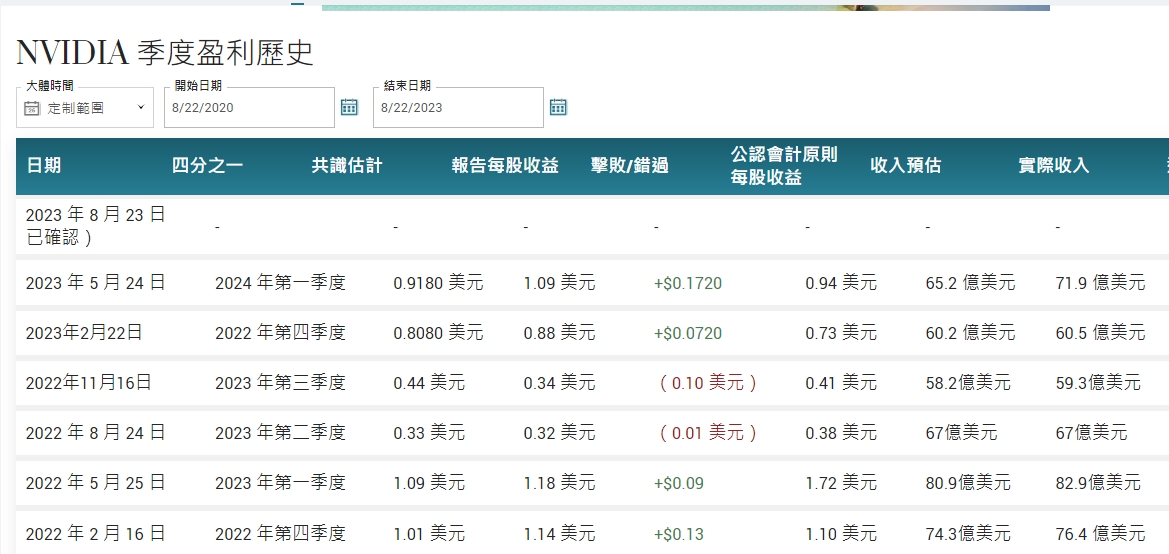Sort by the 收入預估 column header

click(x=905, y=166)
